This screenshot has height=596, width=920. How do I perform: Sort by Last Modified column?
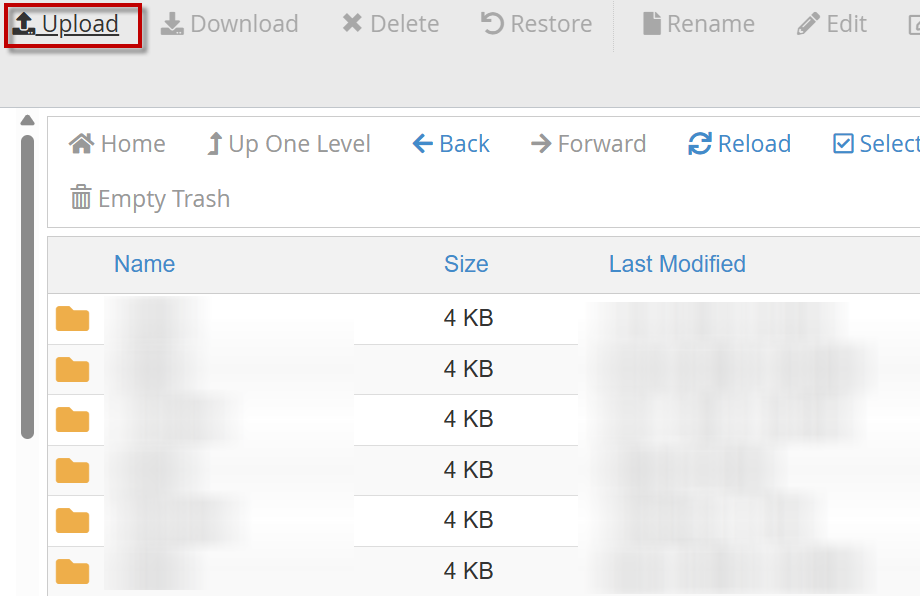click(x=677, y=264)
